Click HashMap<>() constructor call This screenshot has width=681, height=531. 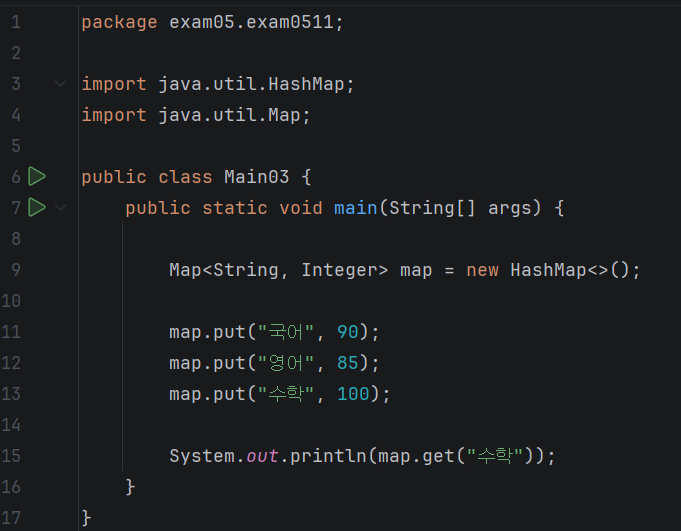[569, 270]
